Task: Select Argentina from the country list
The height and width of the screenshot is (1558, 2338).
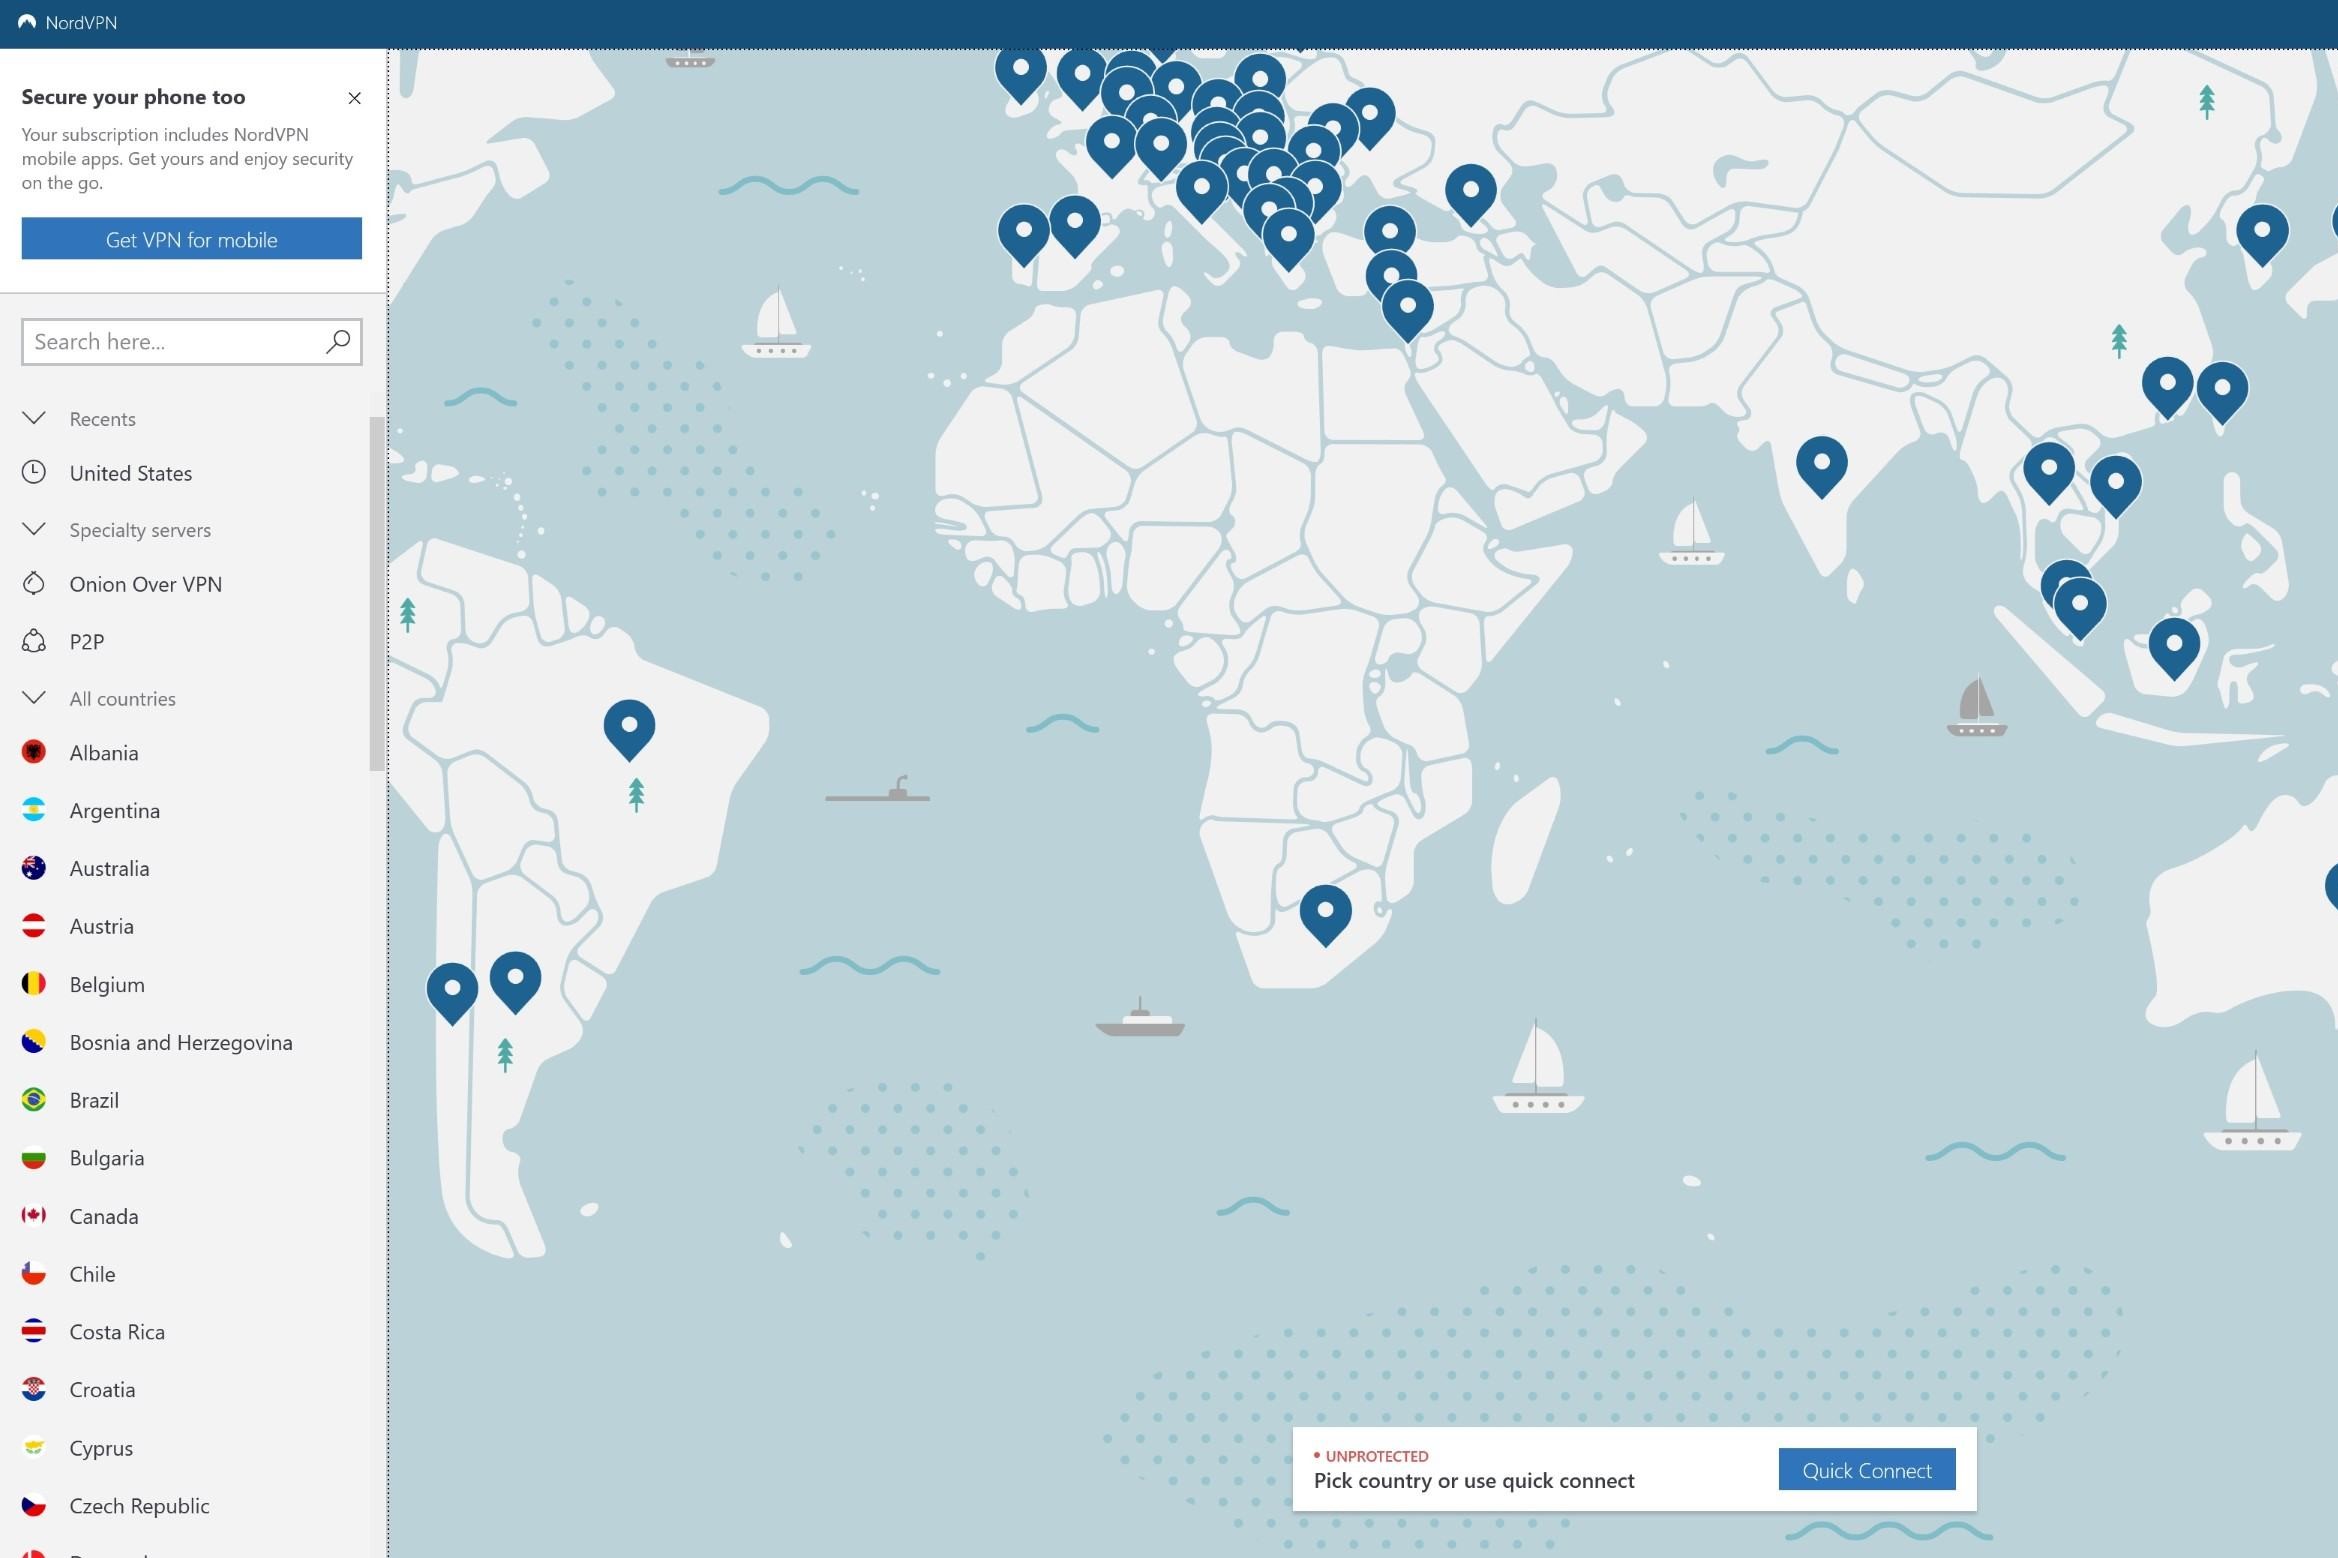Action: (x=114, y=810)
